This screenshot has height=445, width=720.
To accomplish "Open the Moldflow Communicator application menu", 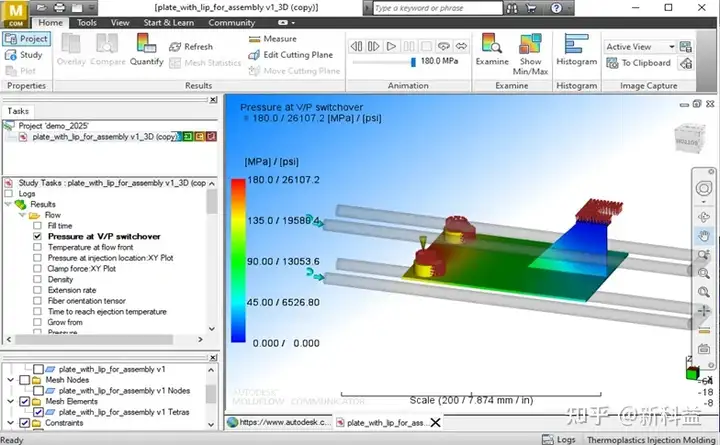I will pyautogui.click(x=15, y=14).
